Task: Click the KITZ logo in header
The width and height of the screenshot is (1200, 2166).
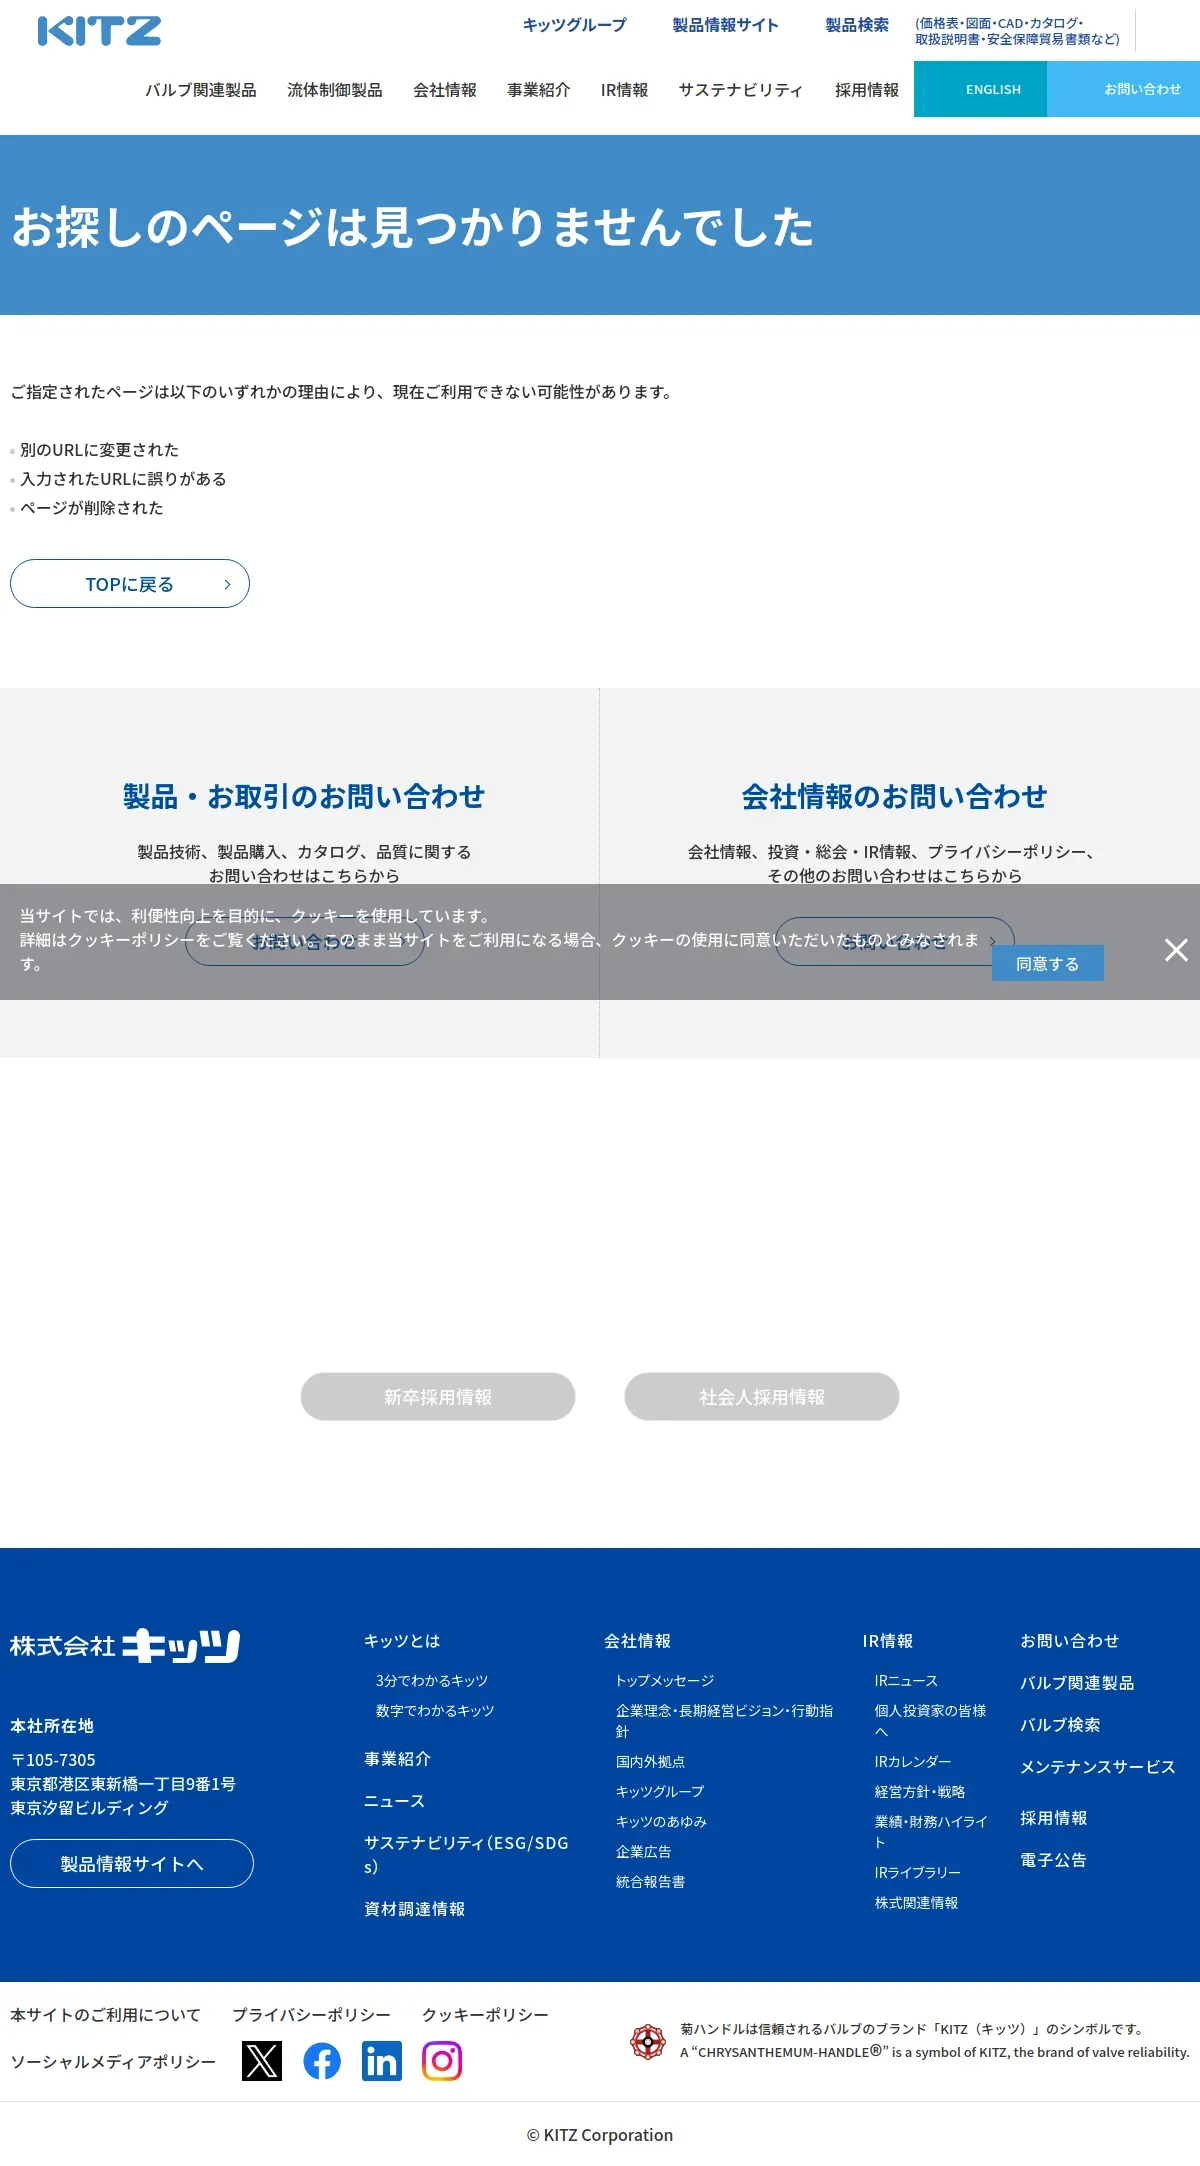Action: click(x=99, y=31)
